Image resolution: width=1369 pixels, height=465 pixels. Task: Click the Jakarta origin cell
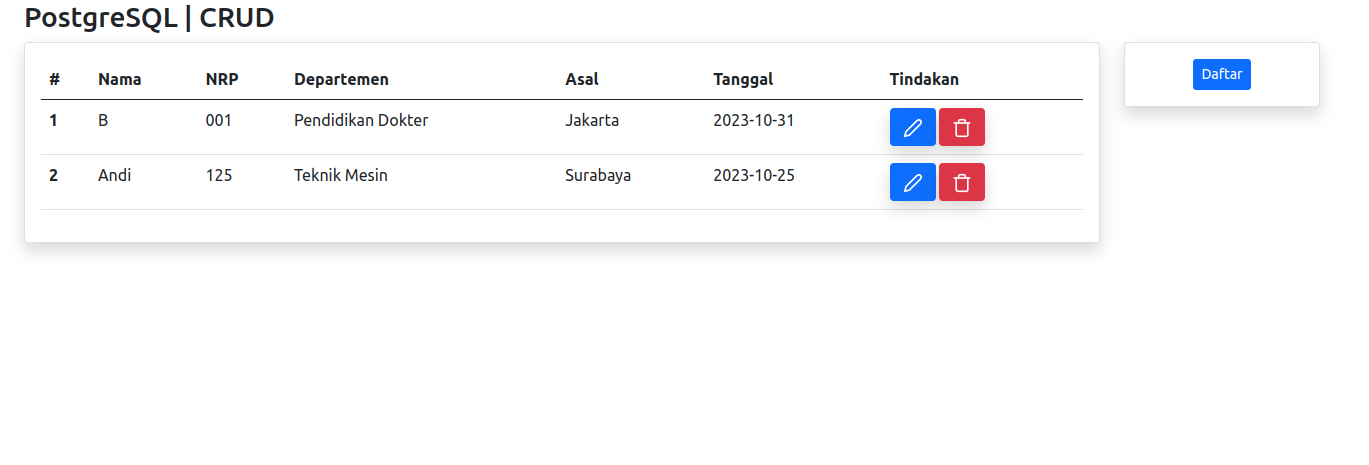point(592,120)
